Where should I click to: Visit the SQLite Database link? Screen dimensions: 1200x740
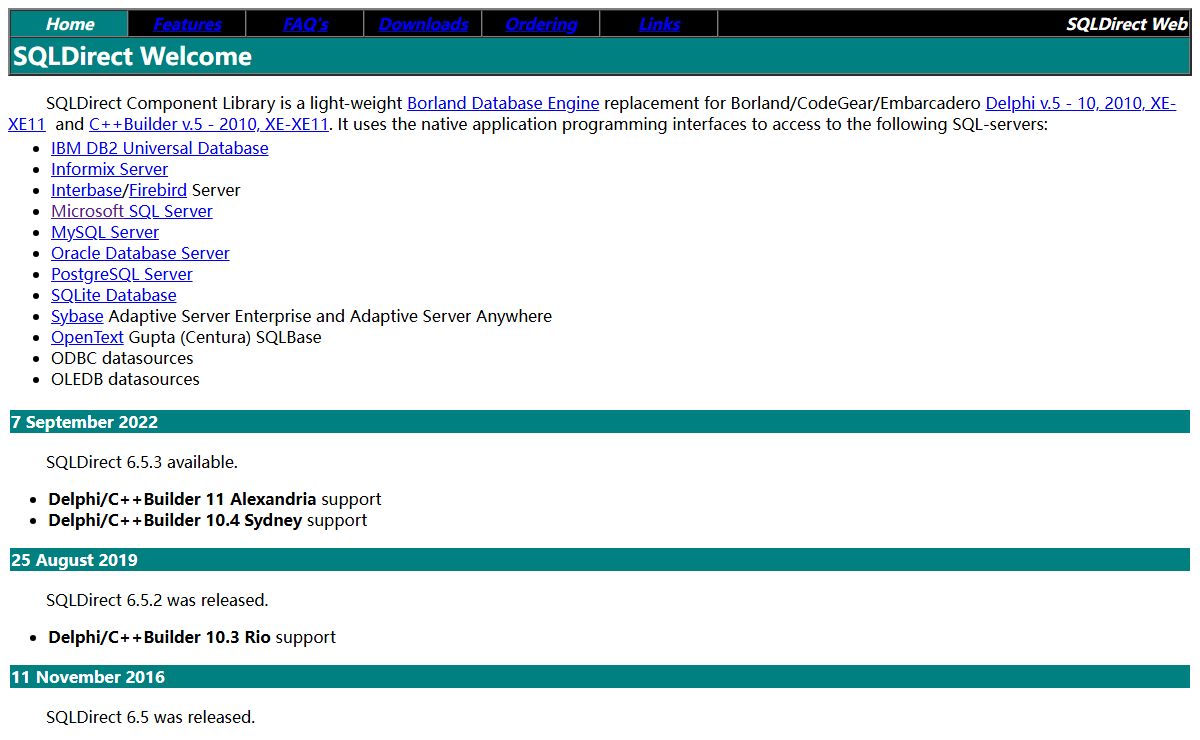[114, 295]
